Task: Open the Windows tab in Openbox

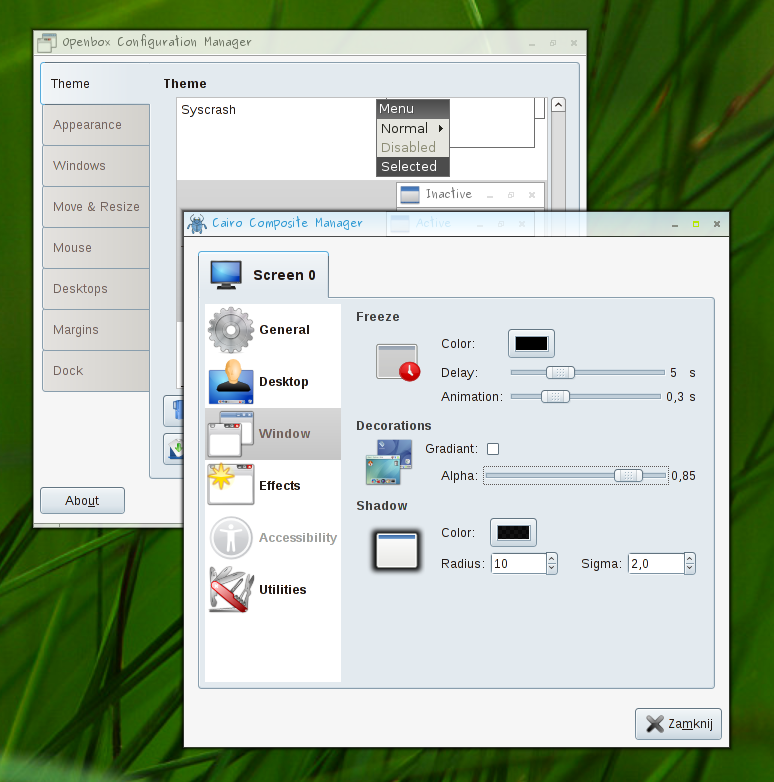Action: 96,166
